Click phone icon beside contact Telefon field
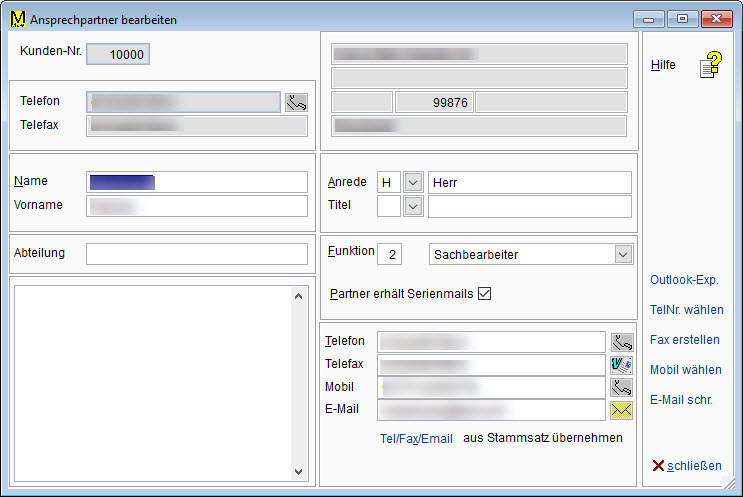The image size is (743, 497). (622, 343)
